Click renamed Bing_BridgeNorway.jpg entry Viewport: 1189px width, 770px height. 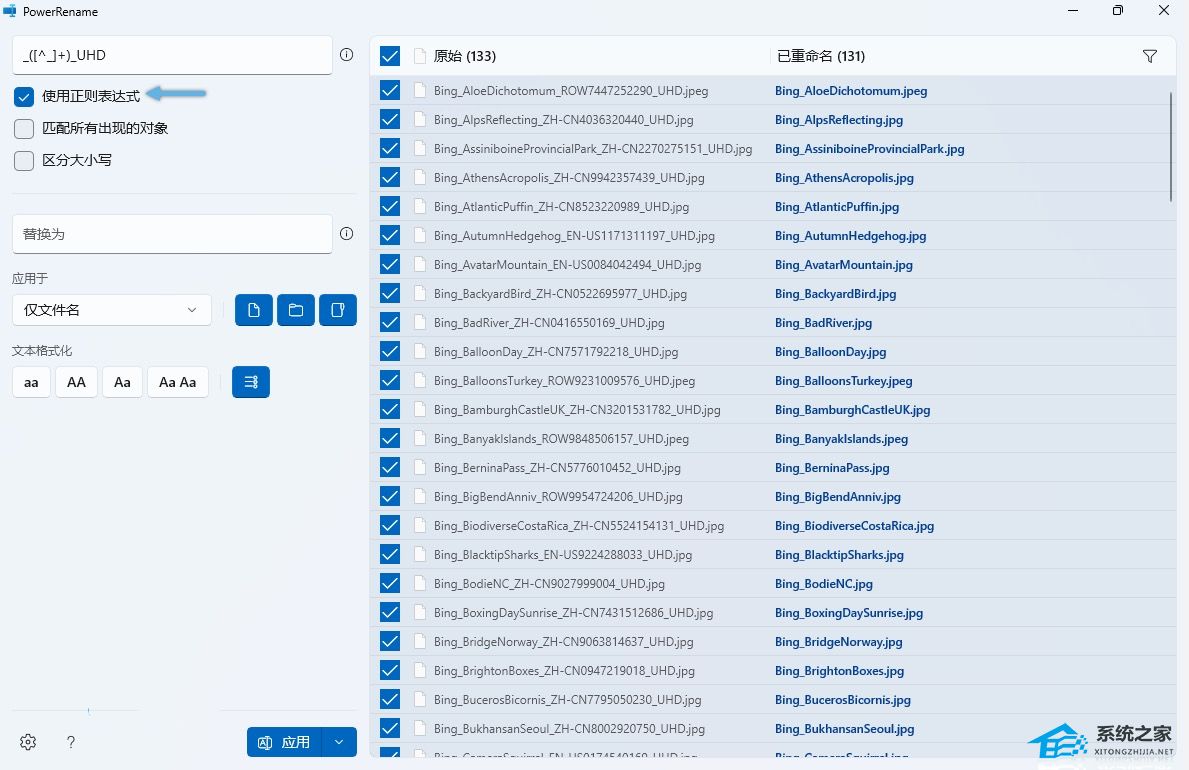(x=839, y=642)
